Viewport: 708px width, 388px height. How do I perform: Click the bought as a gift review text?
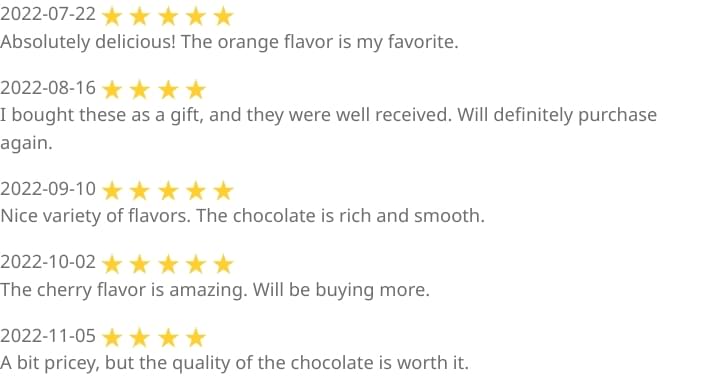(x=329, y=129)
